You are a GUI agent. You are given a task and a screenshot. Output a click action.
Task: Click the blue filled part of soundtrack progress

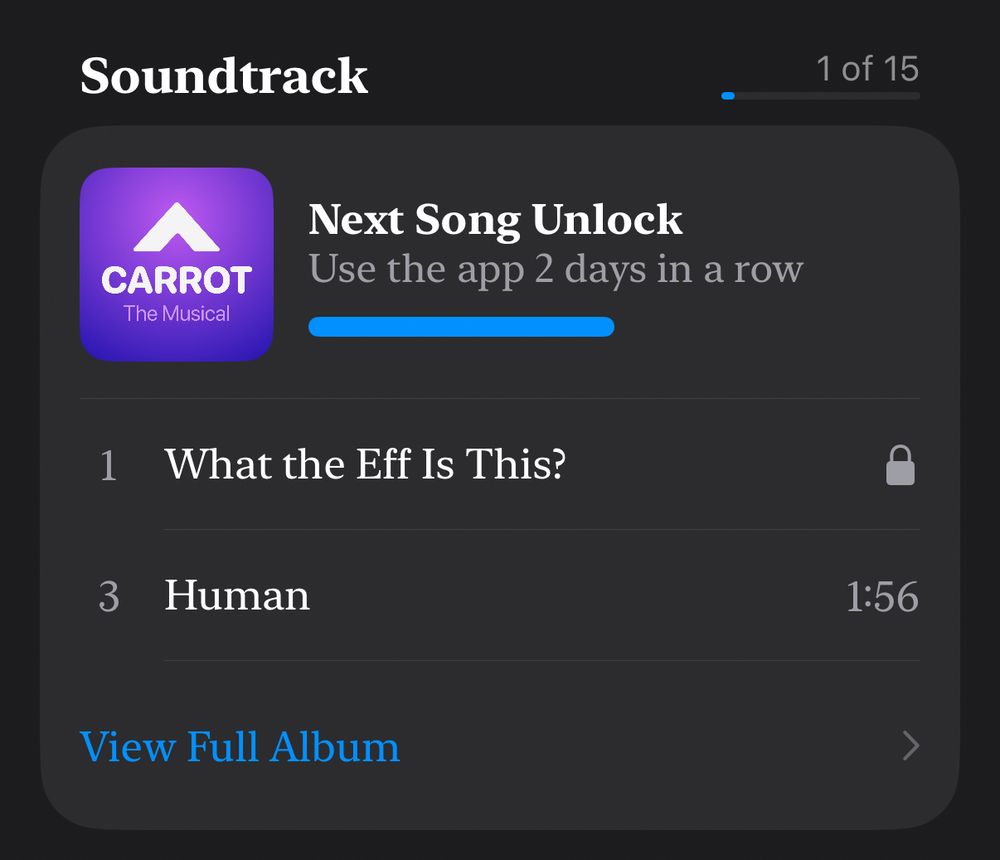point(728,96)
